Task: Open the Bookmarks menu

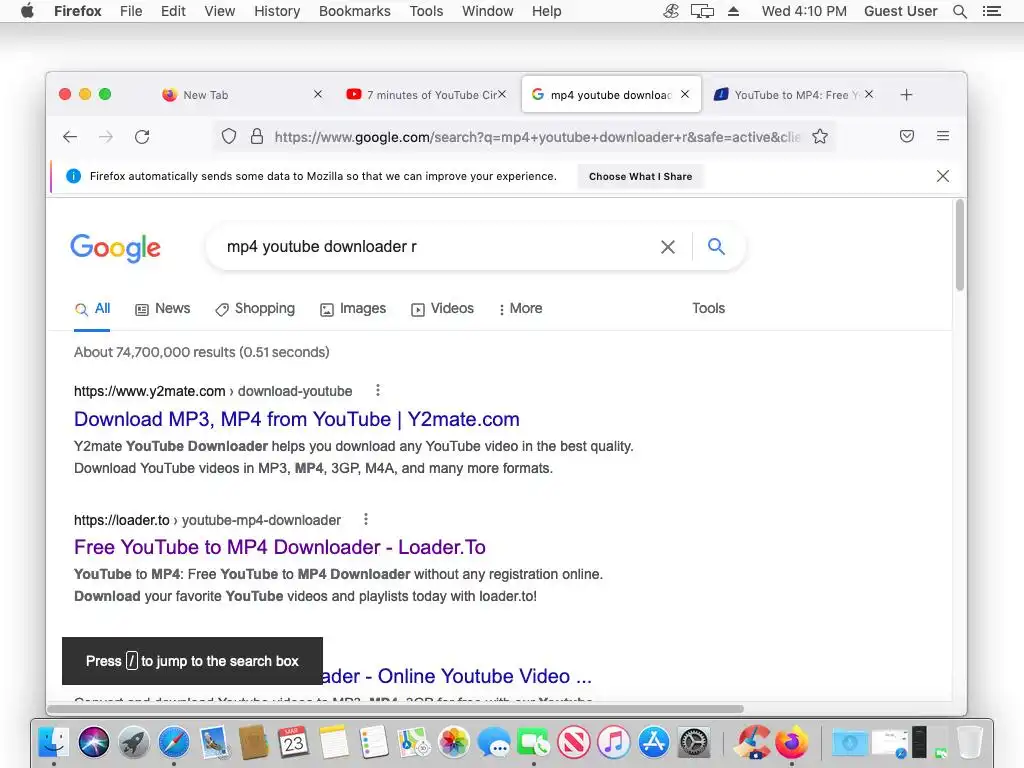Action: point(355,11)
